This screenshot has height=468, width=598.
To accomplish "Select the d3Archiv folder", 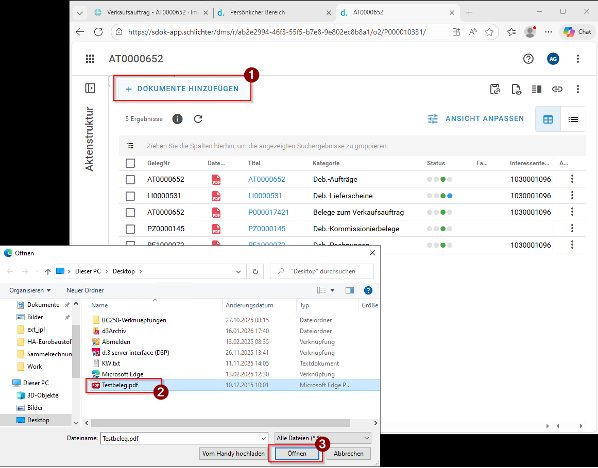I will [109, 331].
